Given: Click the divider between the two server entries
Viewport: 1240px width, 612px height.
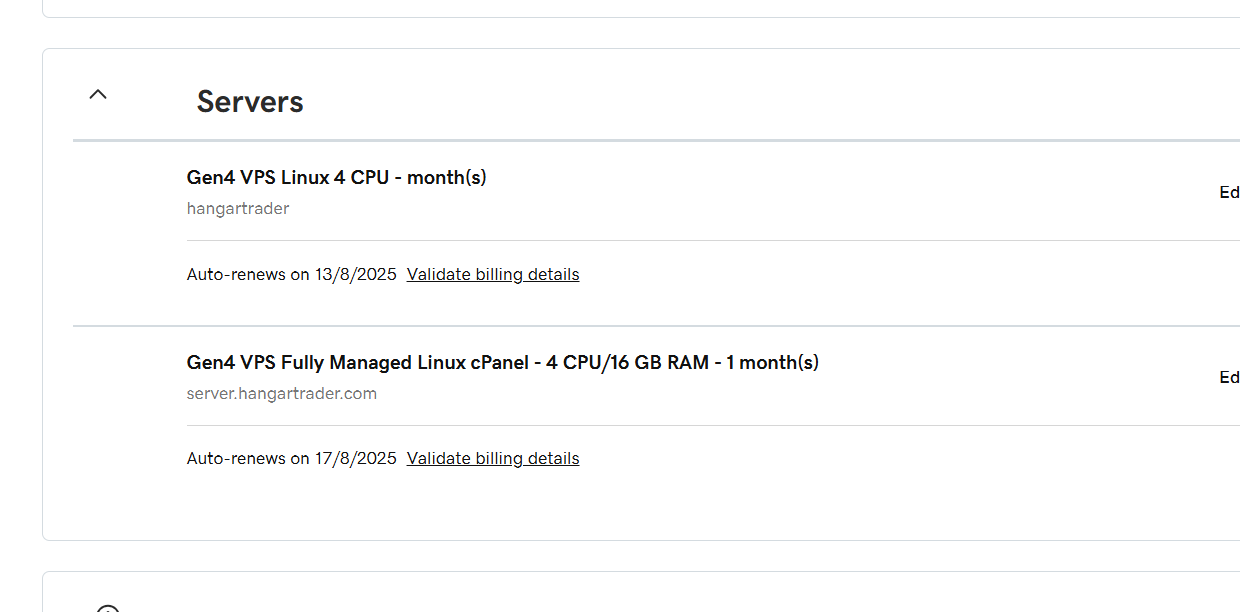Looking at the screenshot, I should [x=656, y=326].
